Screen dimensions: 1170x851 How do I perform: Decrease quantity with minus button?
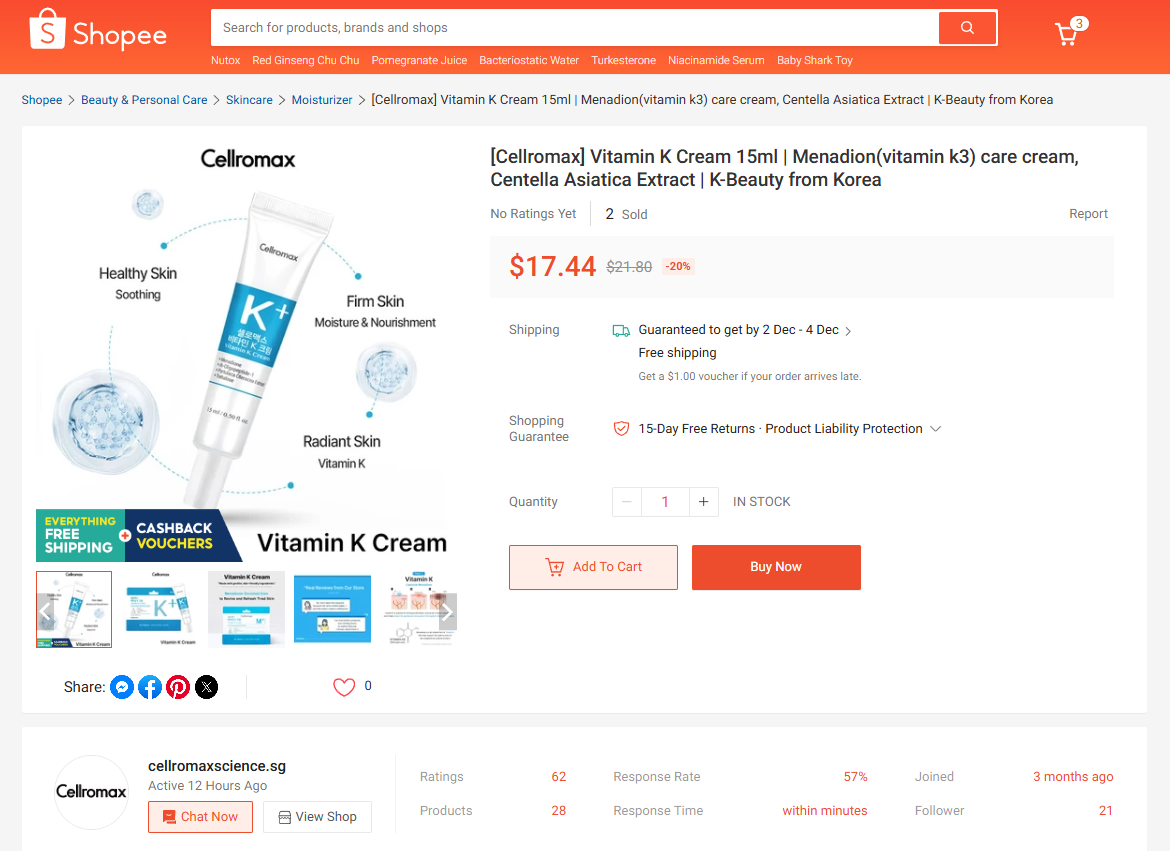tap(627, 502)
